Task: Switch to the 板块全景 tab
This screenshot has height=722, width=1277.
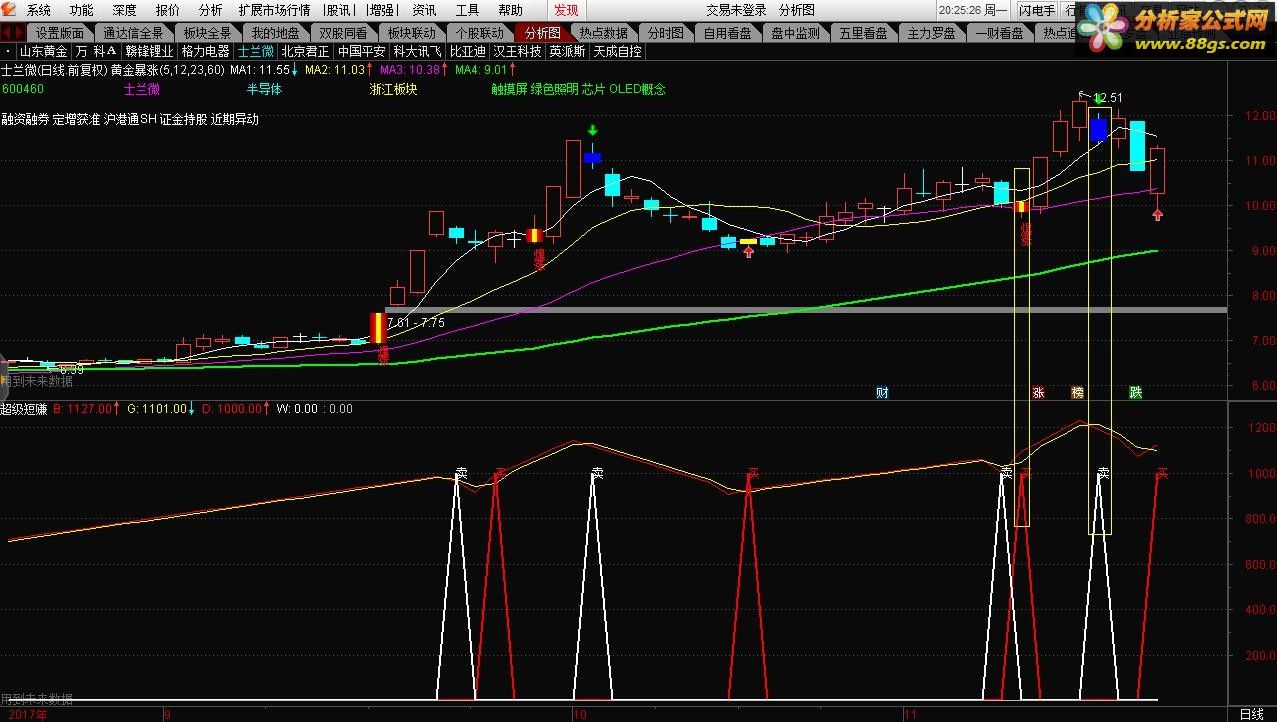Action: (207, 33)
